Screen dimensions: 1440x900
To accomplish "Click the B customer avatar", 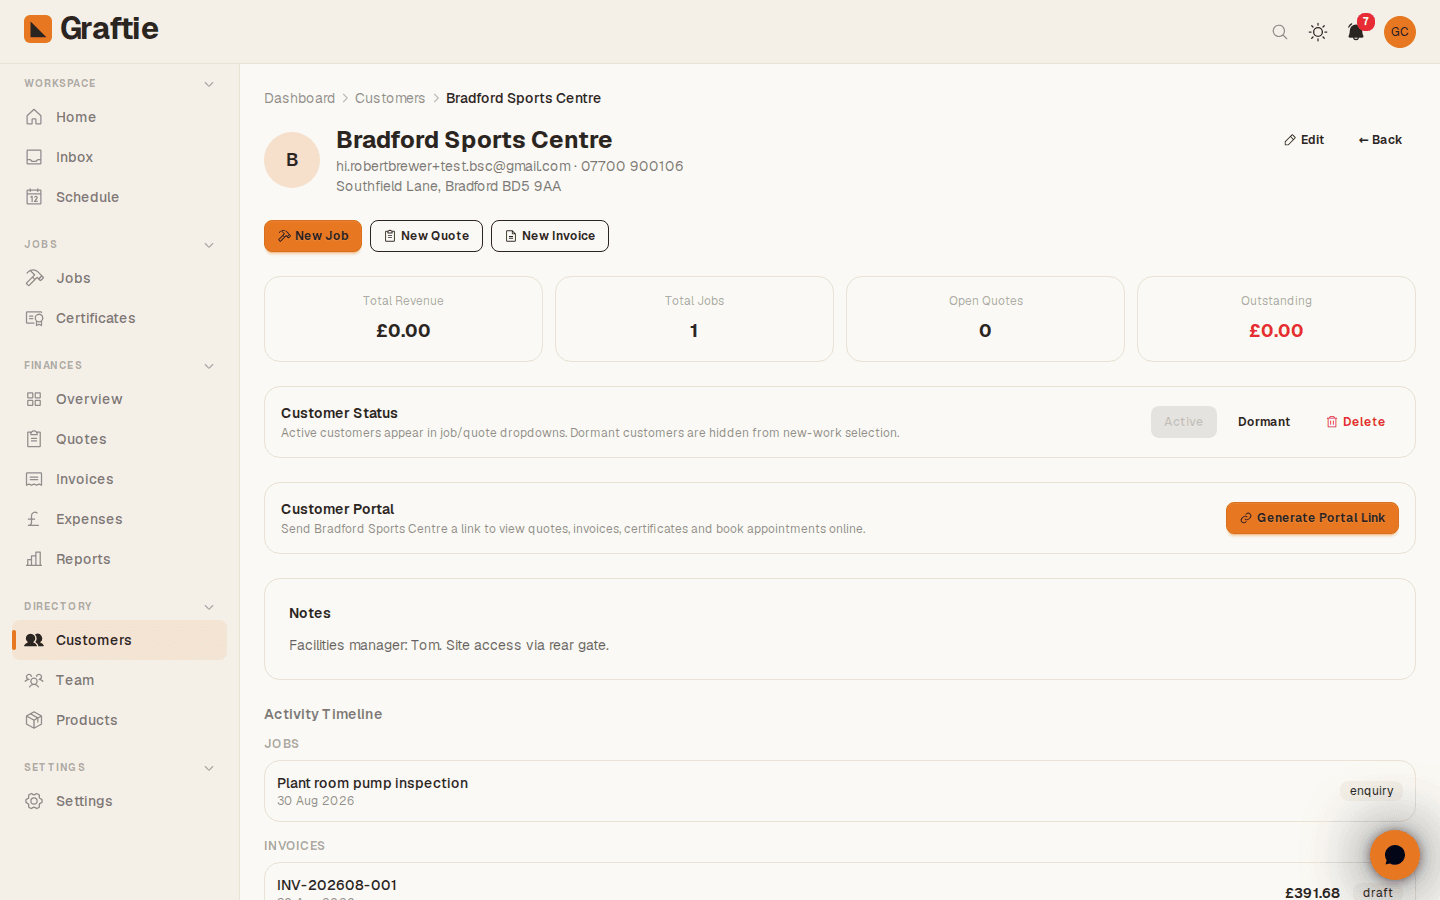I will coord(292,160).
